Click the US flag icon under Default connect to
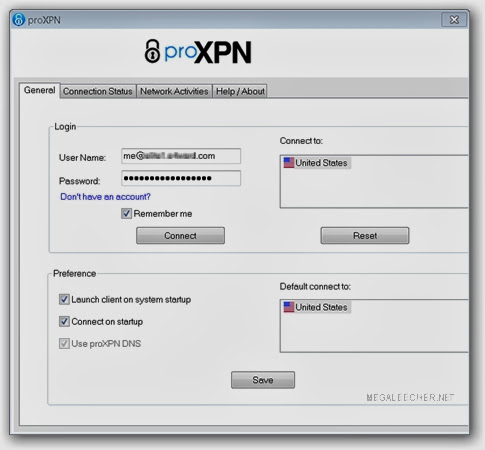Image resolution: width=485 pixels, height=450 pixels. pos(289,307)
